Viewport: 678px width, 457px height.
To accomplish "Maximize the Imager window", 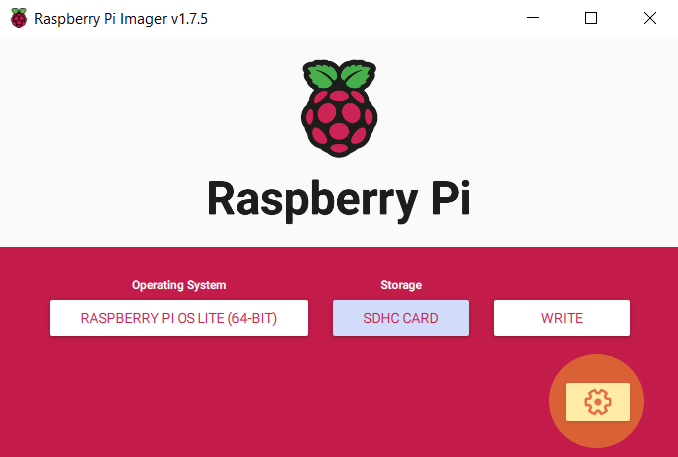I will 591,18.
